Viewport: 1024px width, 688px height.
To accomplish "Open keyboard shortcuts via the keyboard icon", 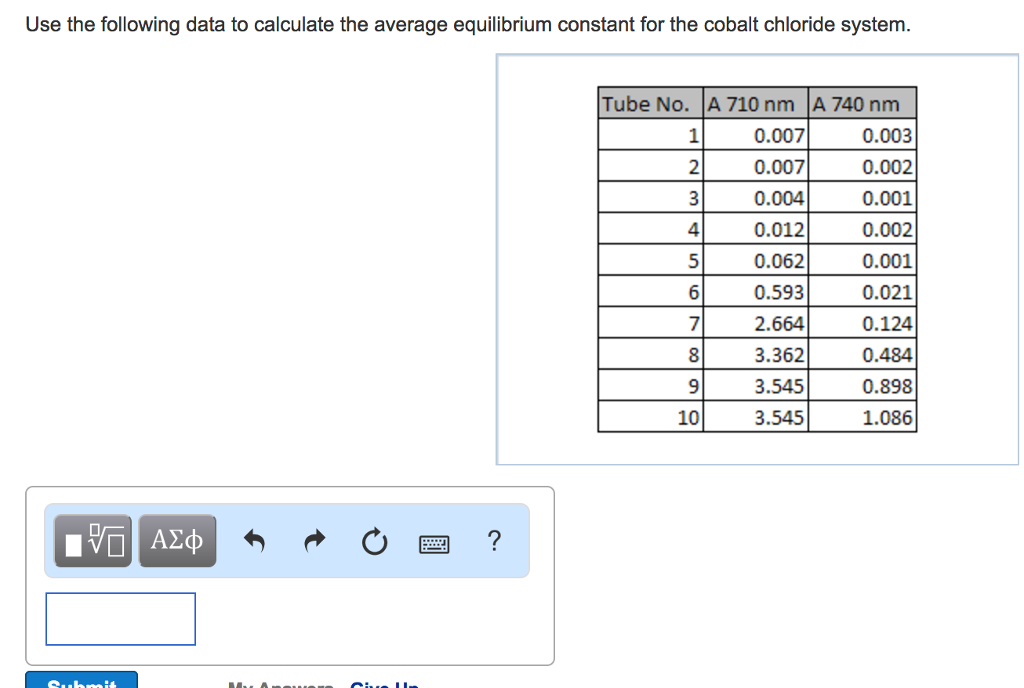I will click(x=434, y=541).
